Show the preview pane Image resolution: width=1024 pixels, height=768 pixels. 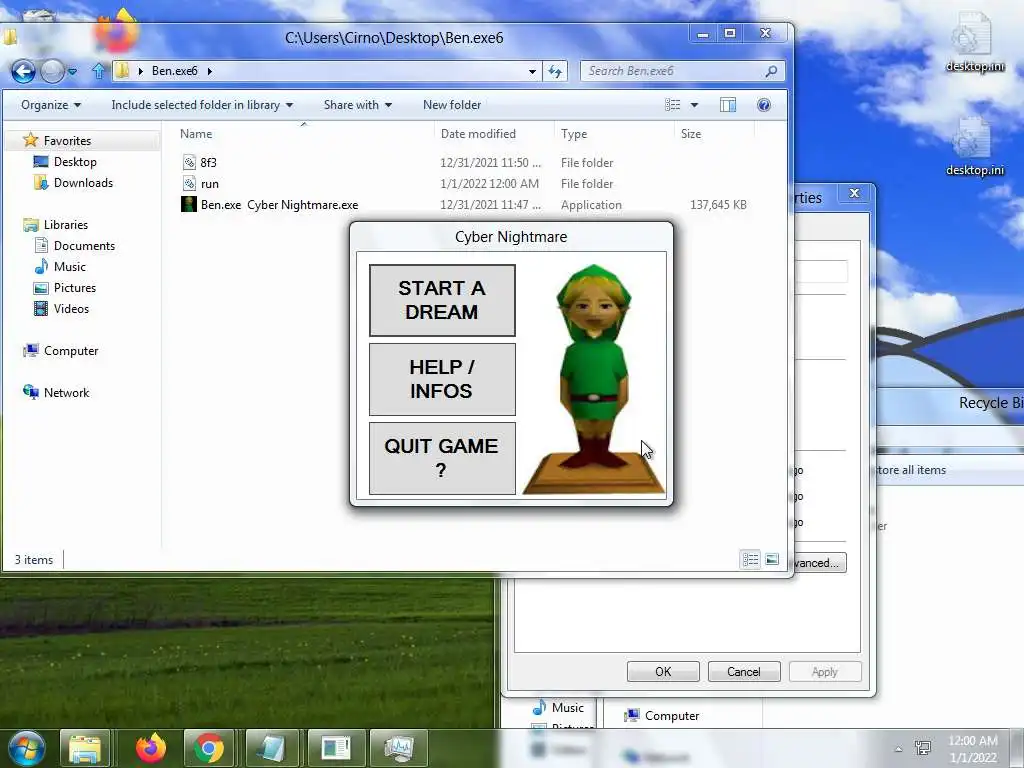click(x=728, y=104)
